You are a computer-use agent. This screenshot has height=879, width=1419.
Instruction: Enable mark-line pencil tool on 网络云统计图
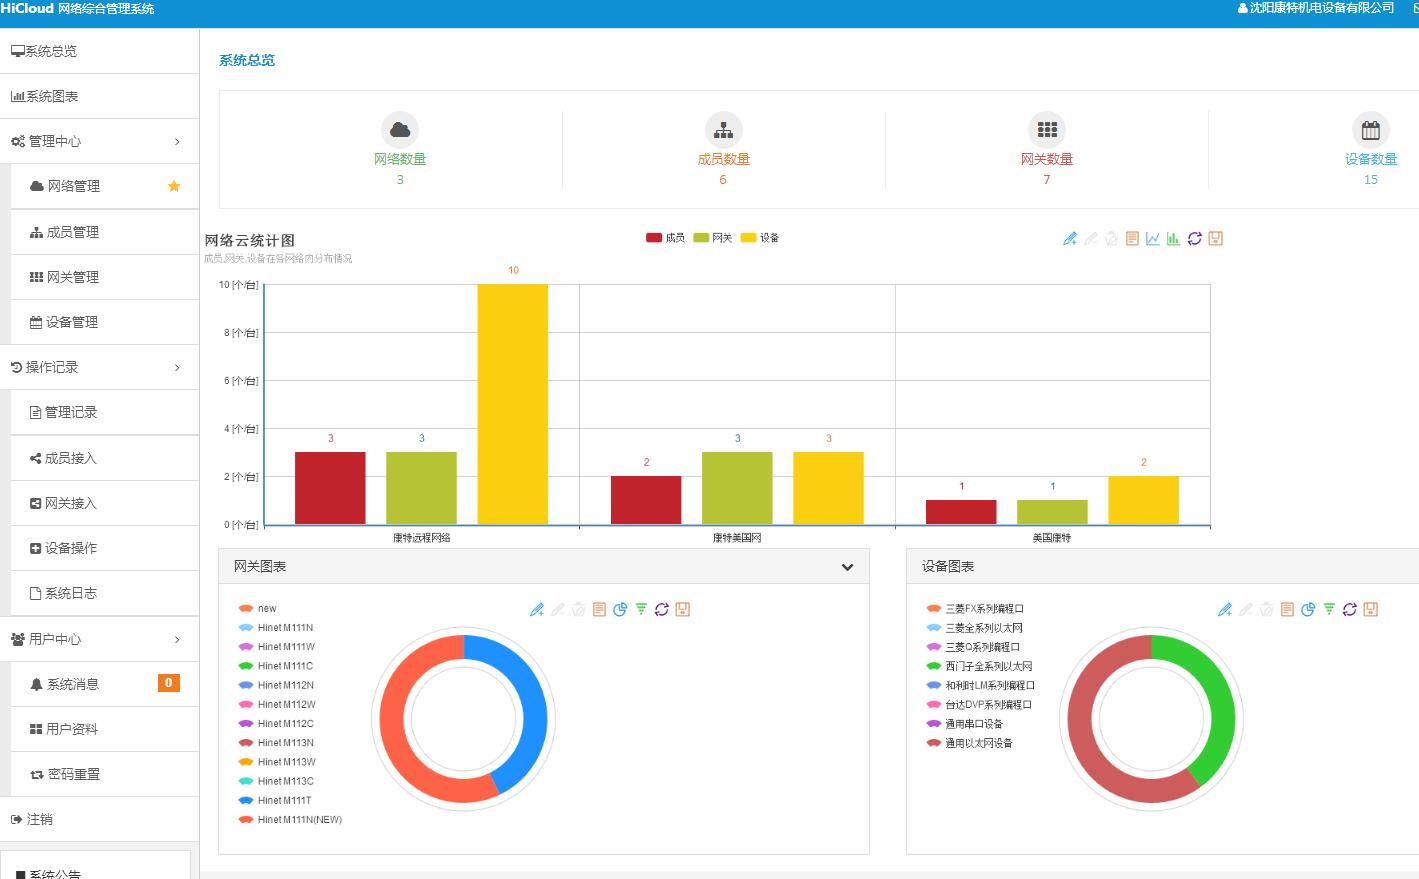point(1070,238)
